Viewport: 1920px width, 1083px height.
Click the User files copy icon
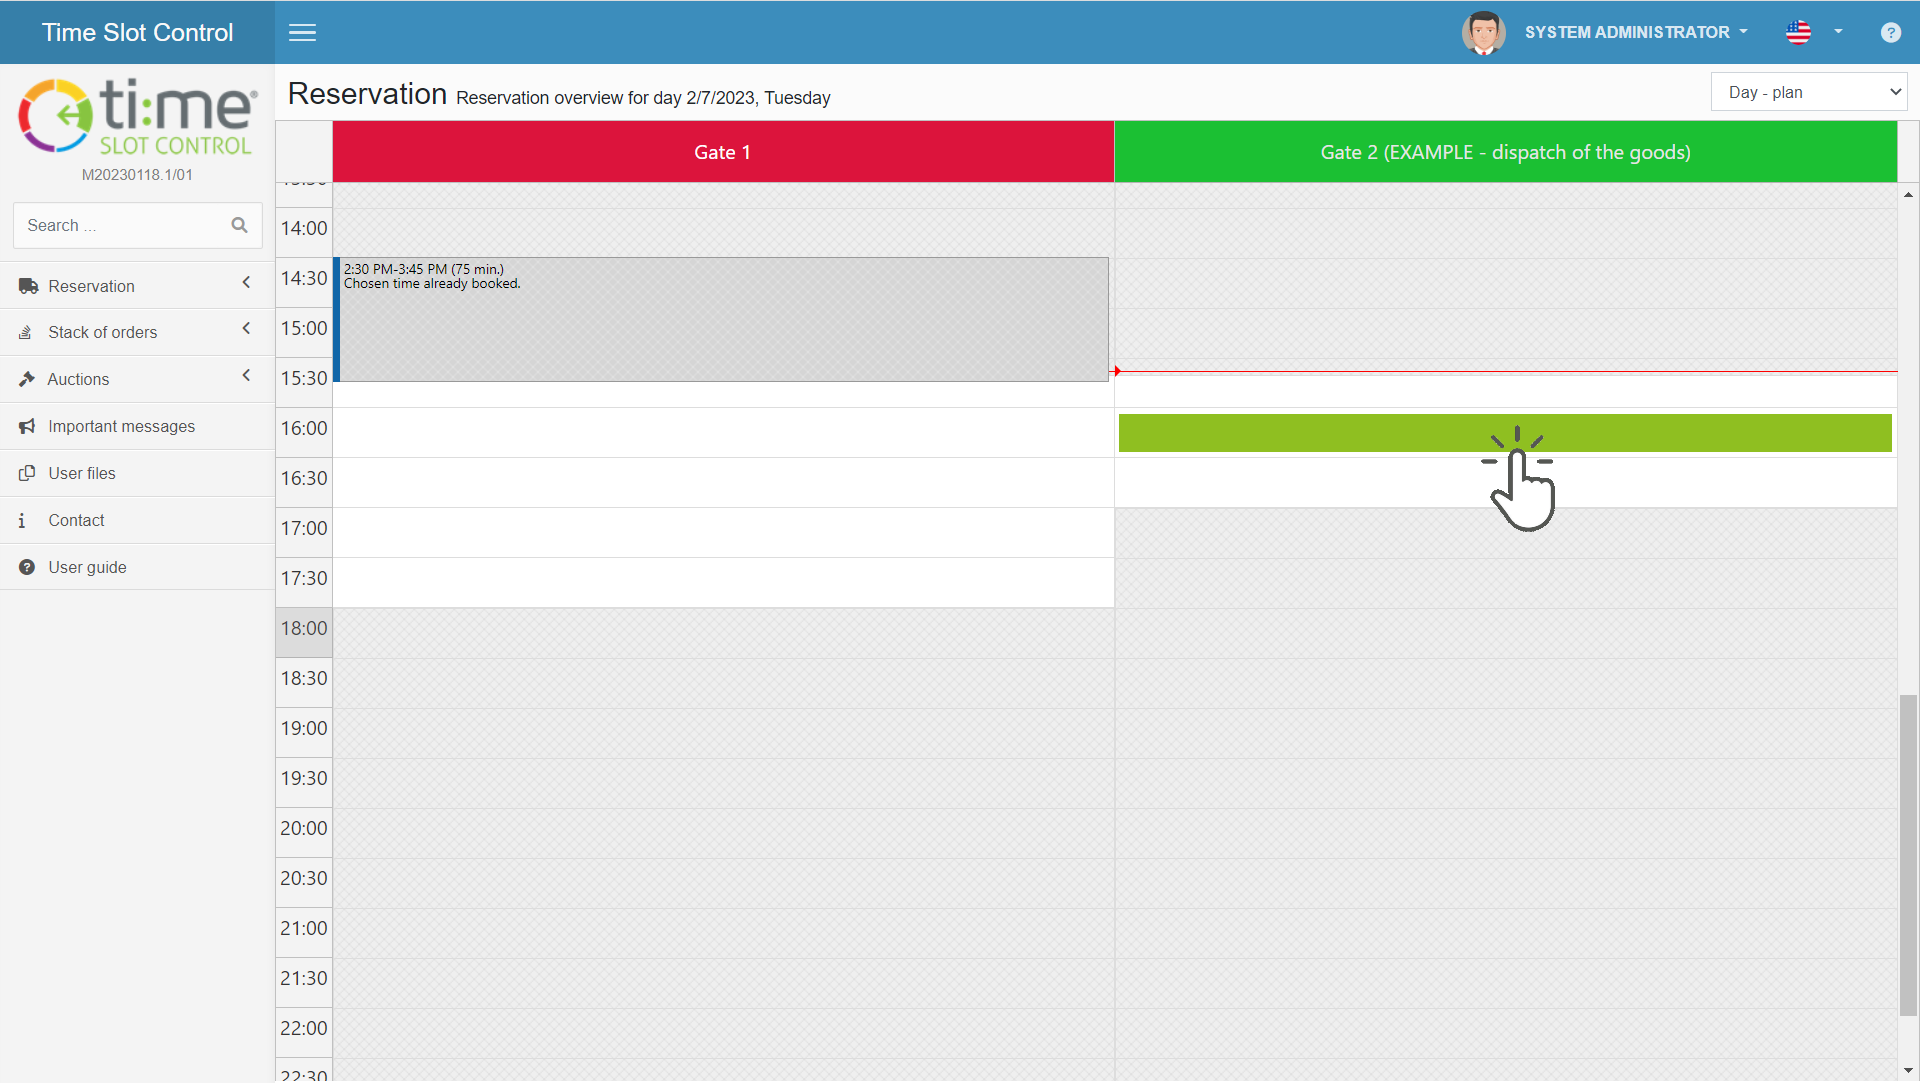click(x=27, y=473)
